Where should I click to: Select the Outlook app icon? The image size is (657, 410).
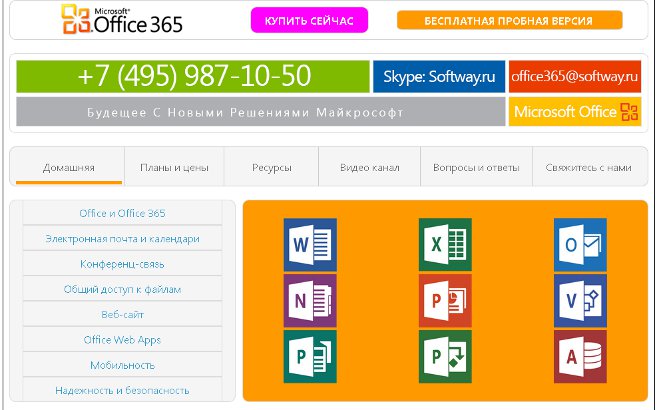[x=580, y=245]
